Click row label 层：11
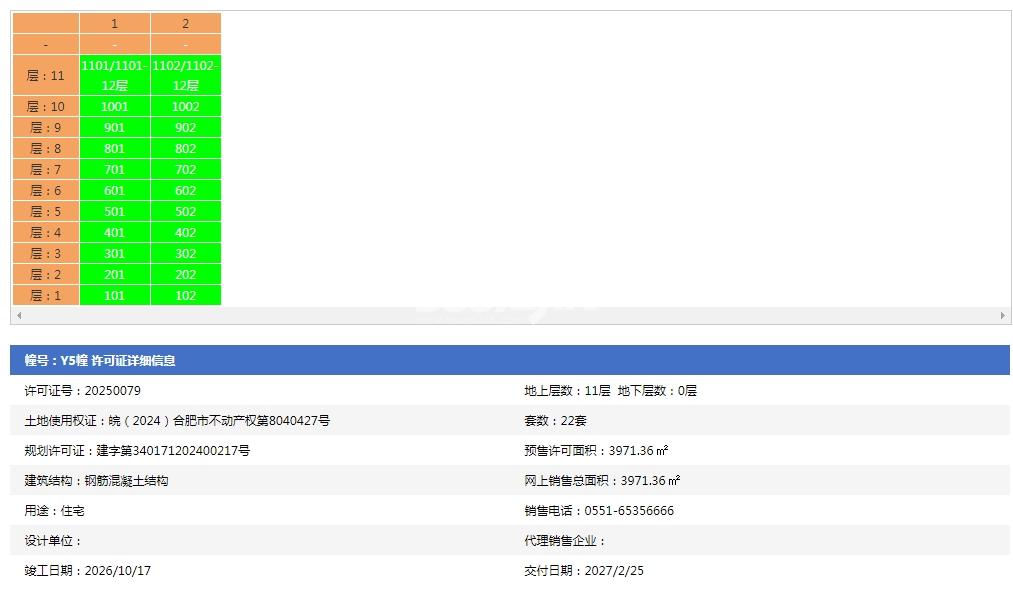Viewport: 1013px width, 596px height. click(x=46, y=75)
